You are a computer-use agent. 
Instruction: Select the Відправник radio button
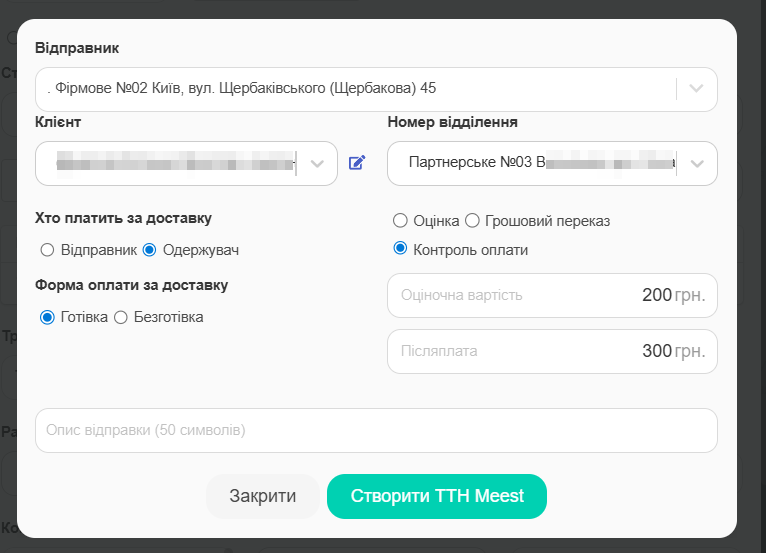47,249
